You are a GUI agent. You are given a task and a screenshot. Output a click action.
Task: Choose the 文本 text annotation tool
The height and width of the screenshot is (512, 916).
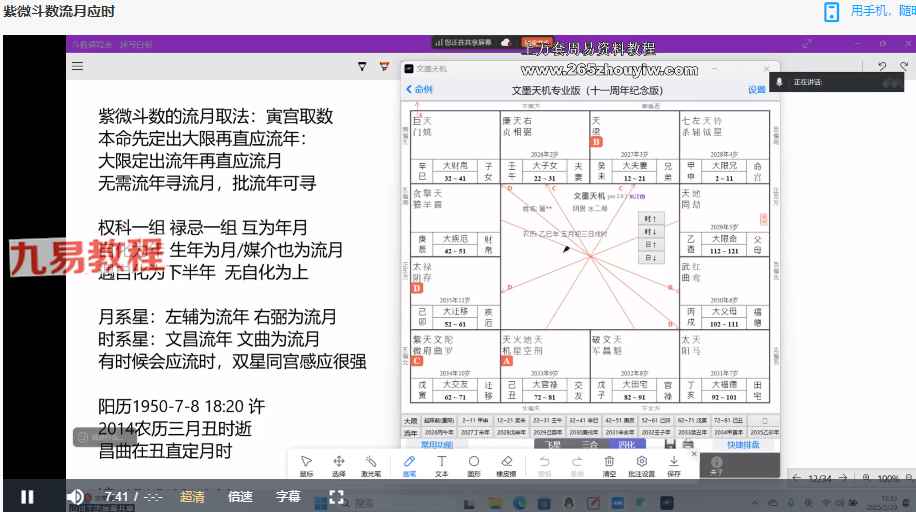[441, 465]
